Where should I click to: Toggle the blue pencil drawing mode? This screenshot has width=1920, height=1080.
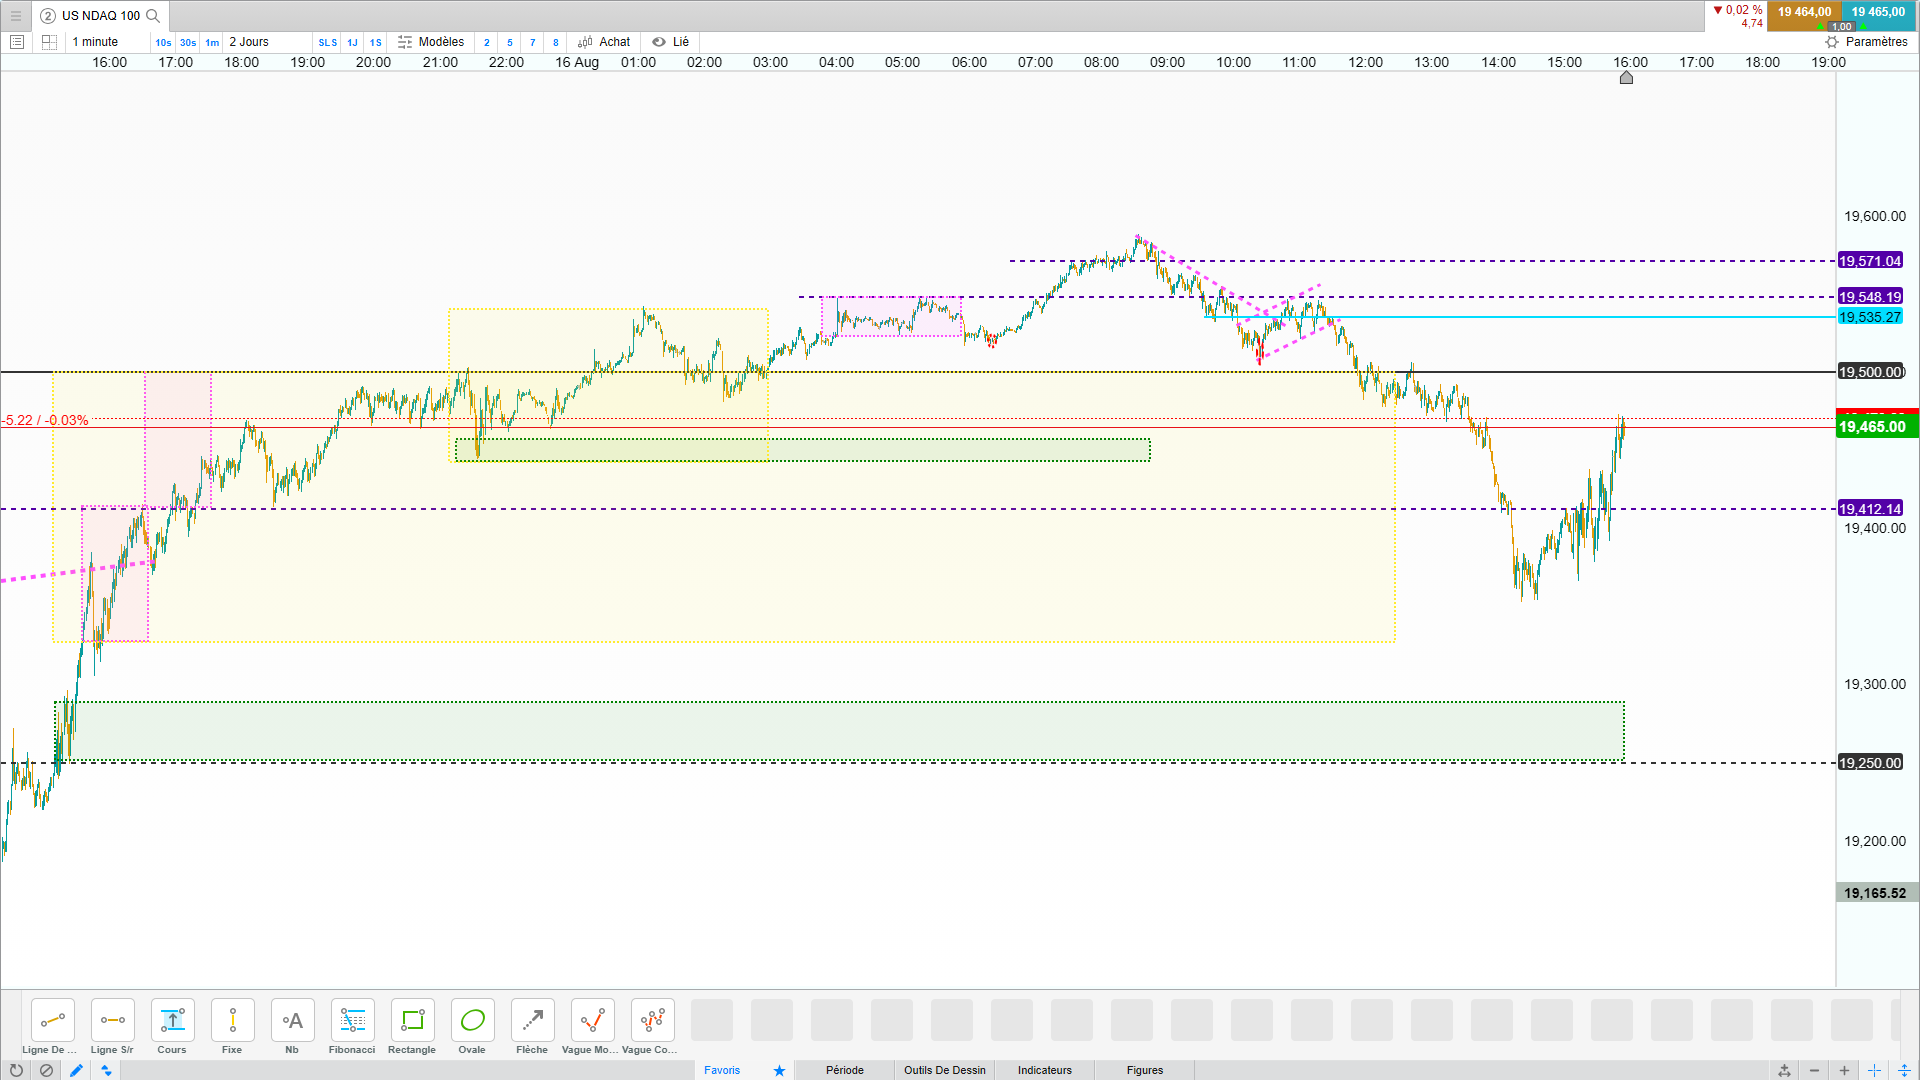[x=76, y=1070]
